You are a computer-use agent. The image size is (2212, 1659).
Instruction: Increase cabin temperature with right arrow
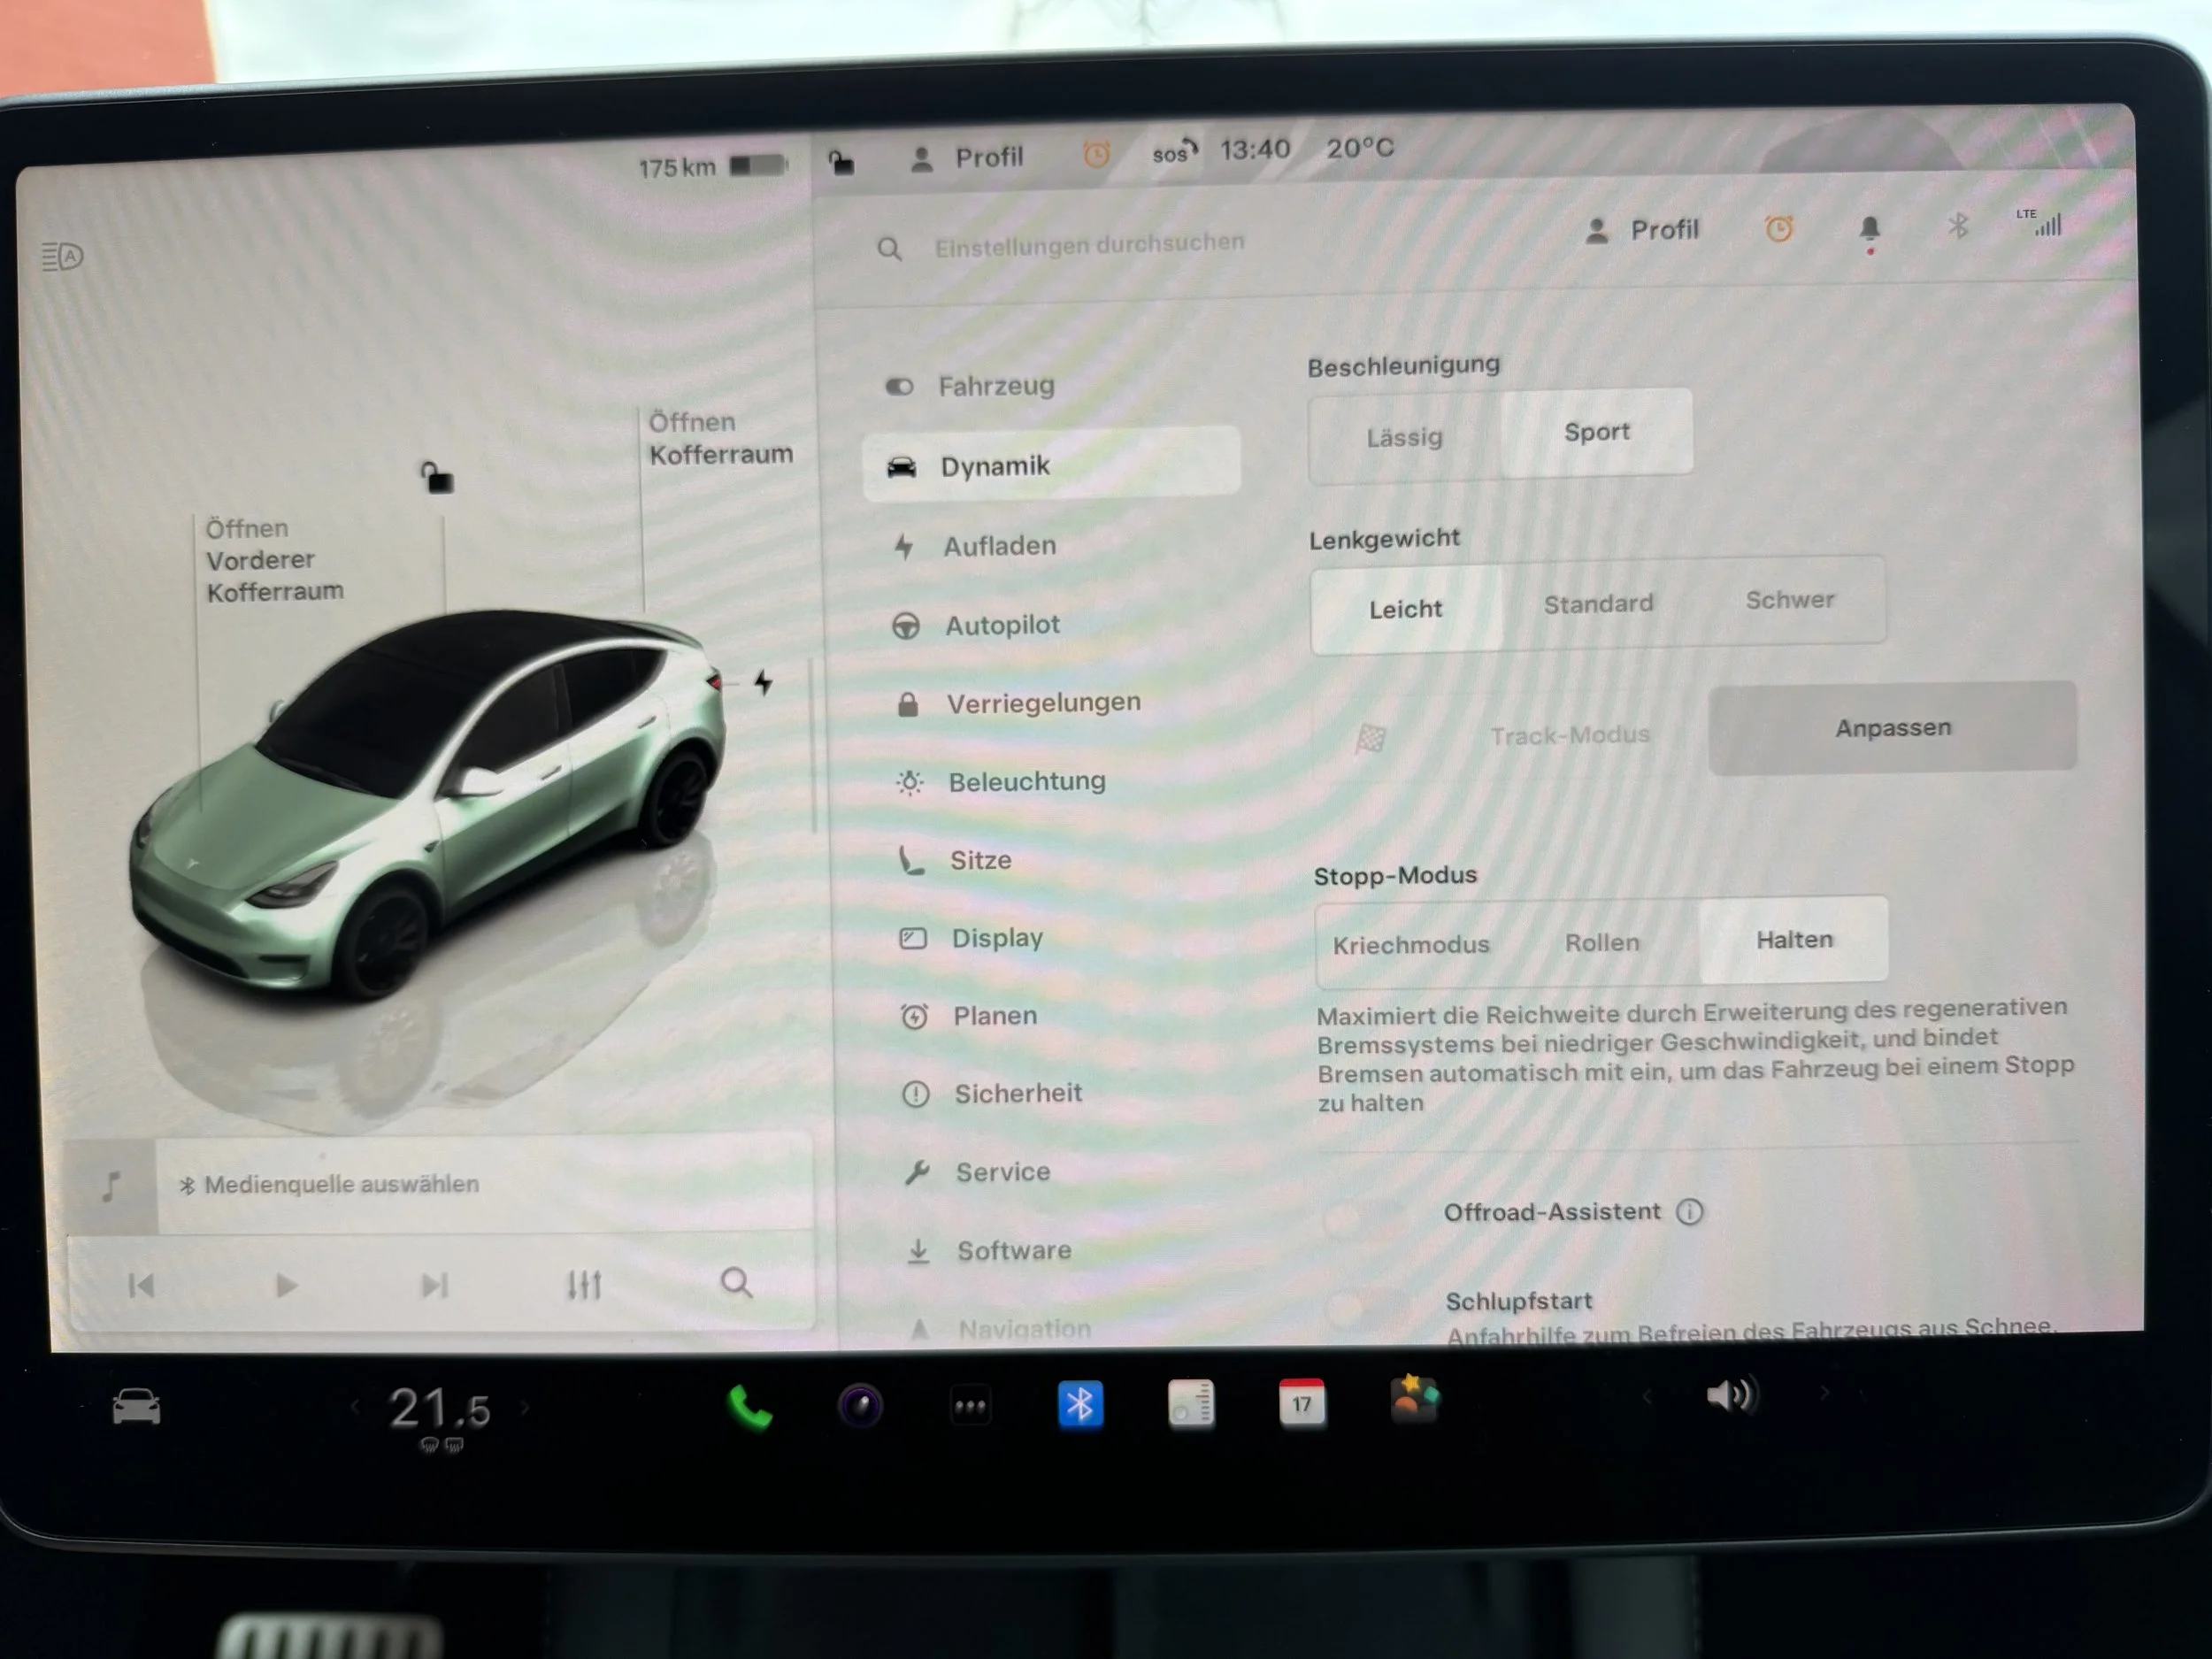point(525,1407)
